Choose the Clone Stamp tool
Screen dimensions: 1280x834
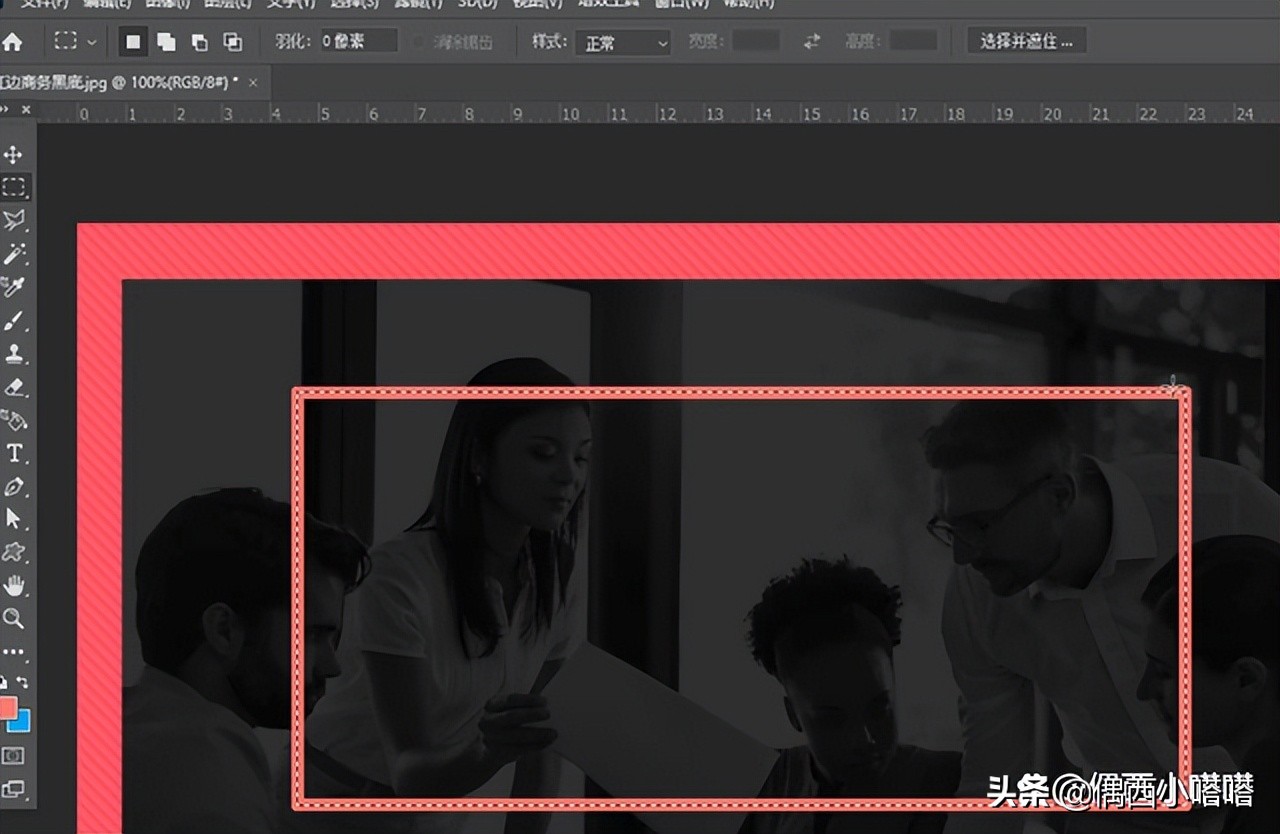pyautogui.click(x=15, y=353)
